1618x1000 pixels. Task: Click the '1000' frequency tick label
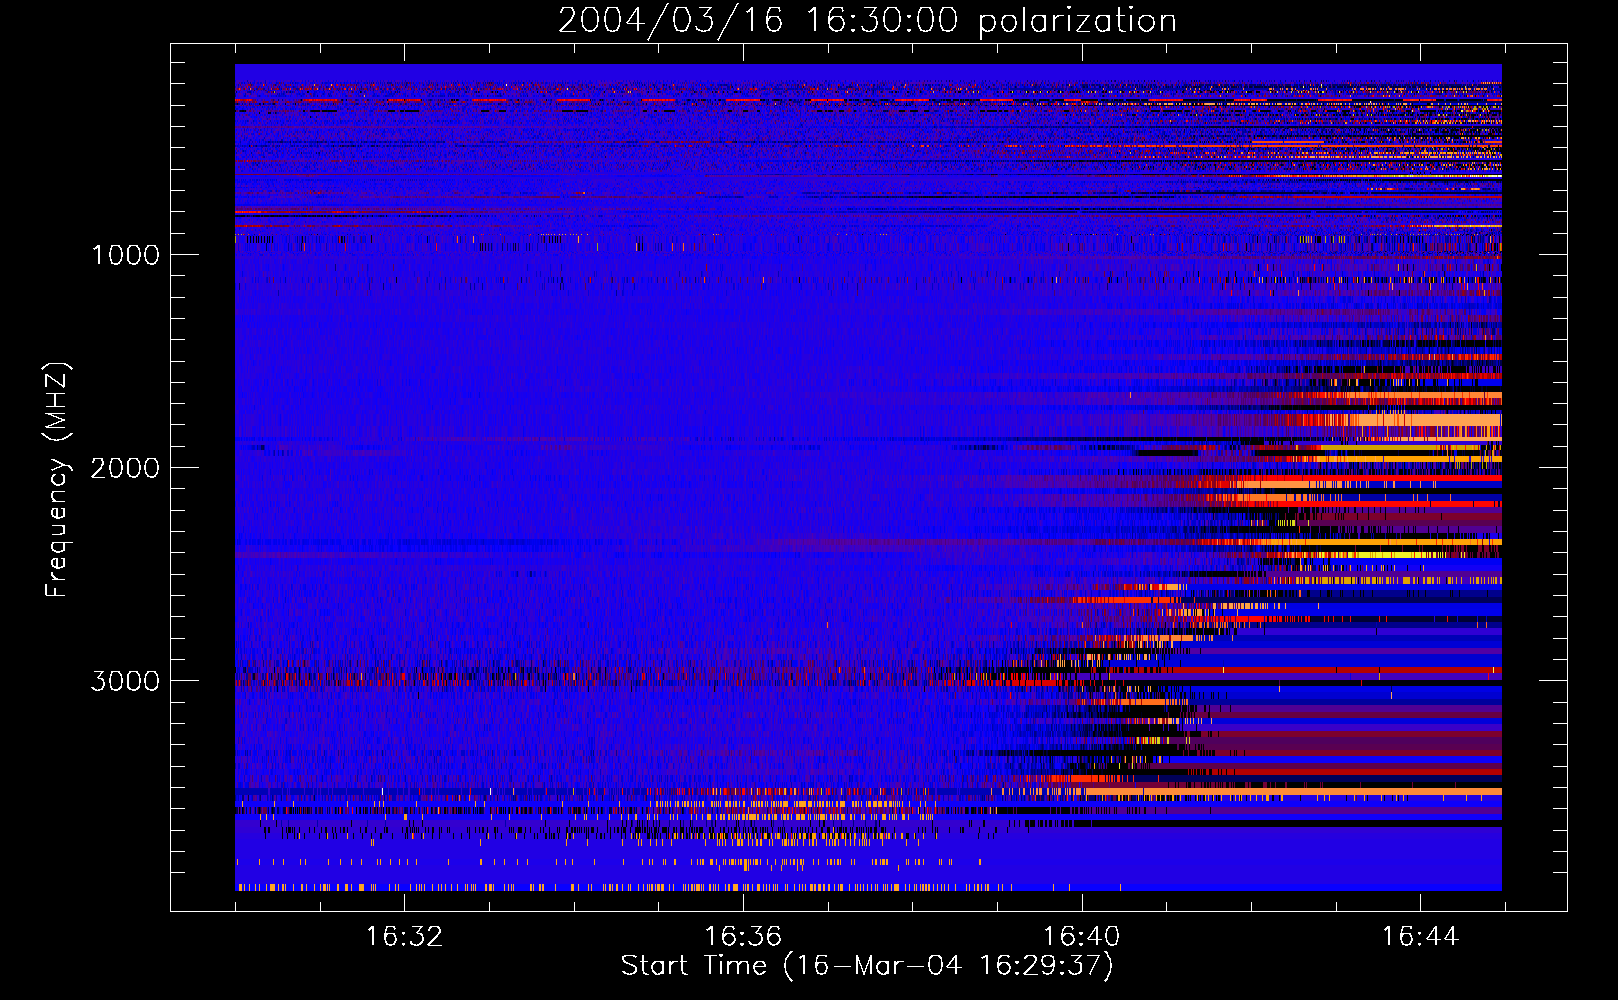(125, 255)
